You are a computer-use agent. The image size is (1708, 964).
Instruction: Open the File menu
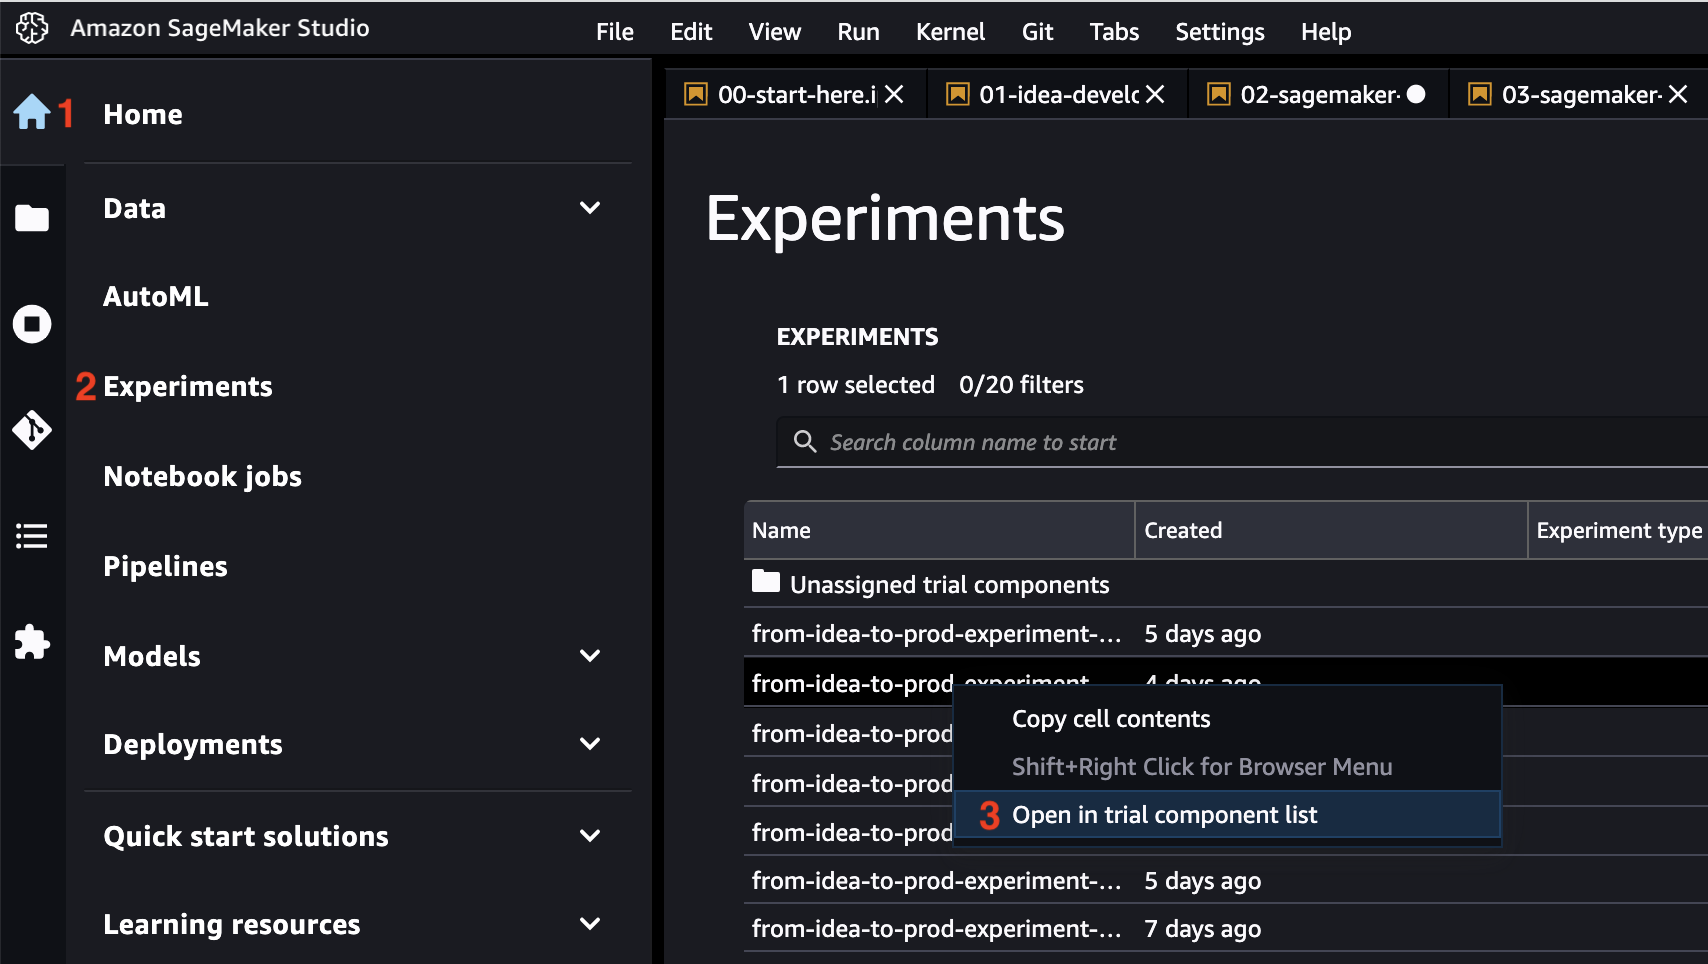(615, 32)
